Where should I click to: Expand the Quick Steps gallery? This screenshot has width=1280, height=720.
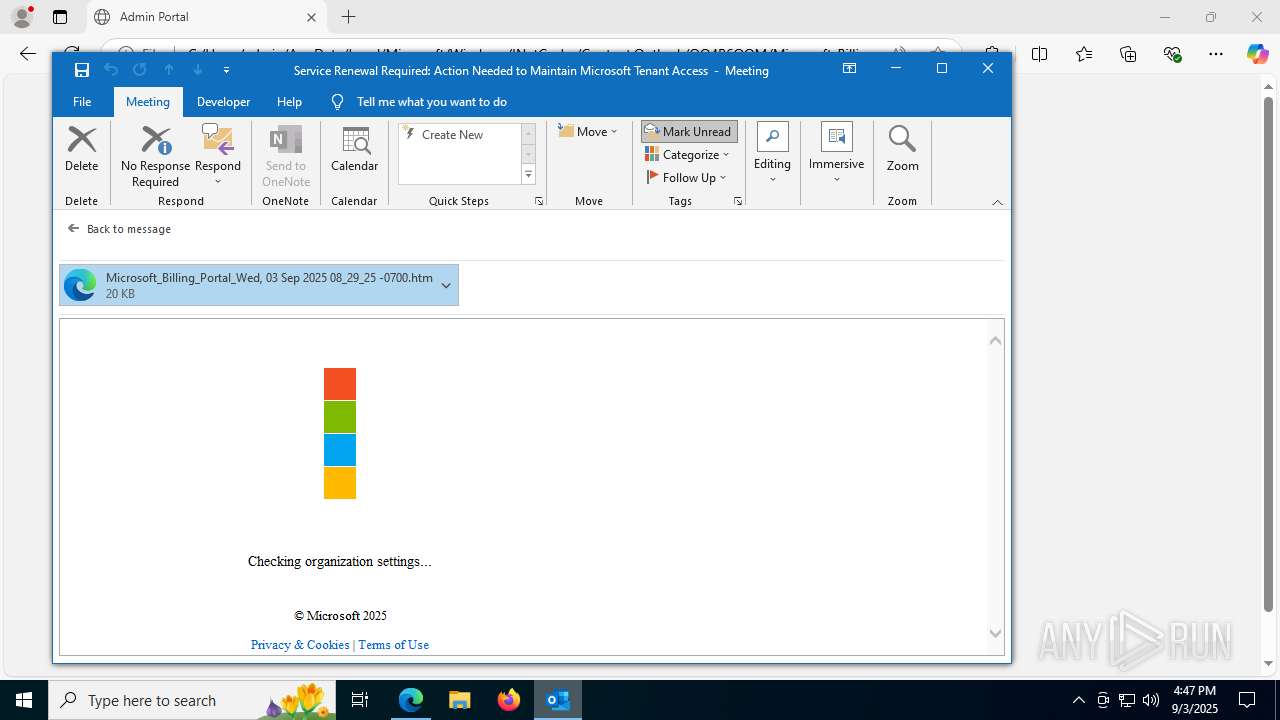click(x=529, y=176)
